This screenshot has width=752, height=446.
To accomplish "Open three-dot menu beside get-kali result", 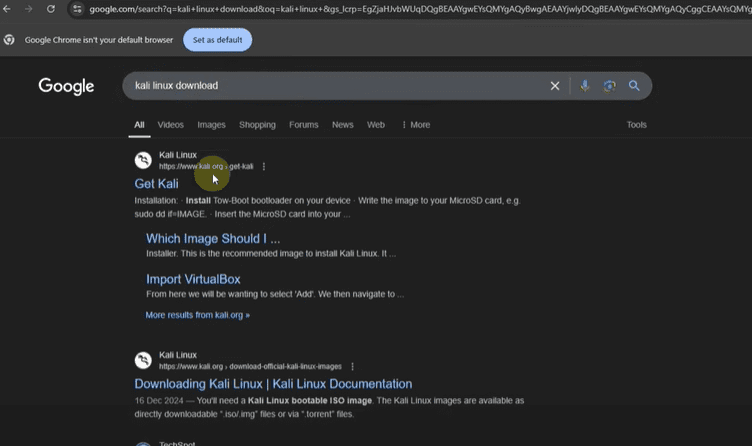I will pos(264,166).
